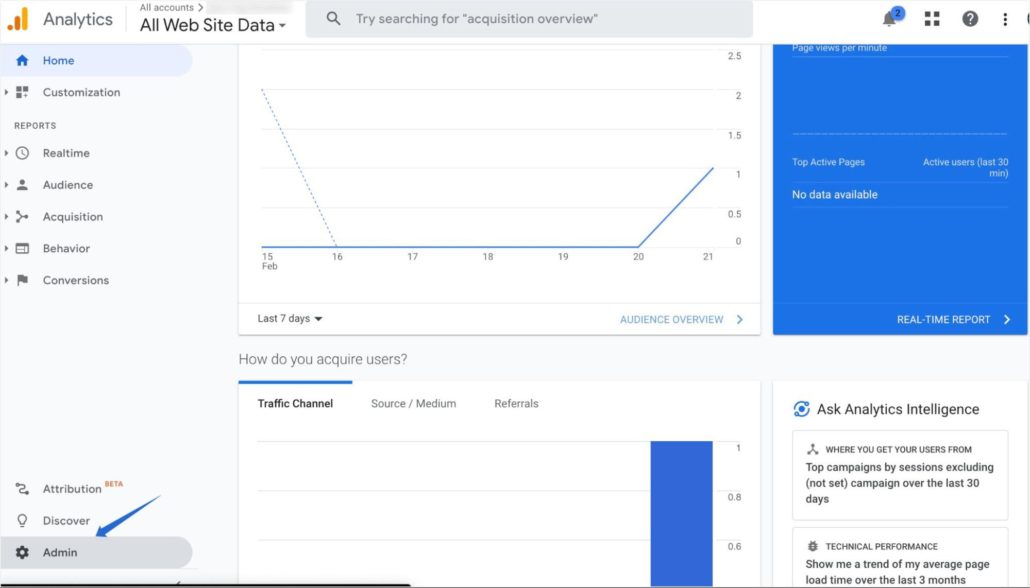Click the Behavior window icon
The width and height of the screenshot is (1030, 588).
pyautogui.click(x=22, y=248)
